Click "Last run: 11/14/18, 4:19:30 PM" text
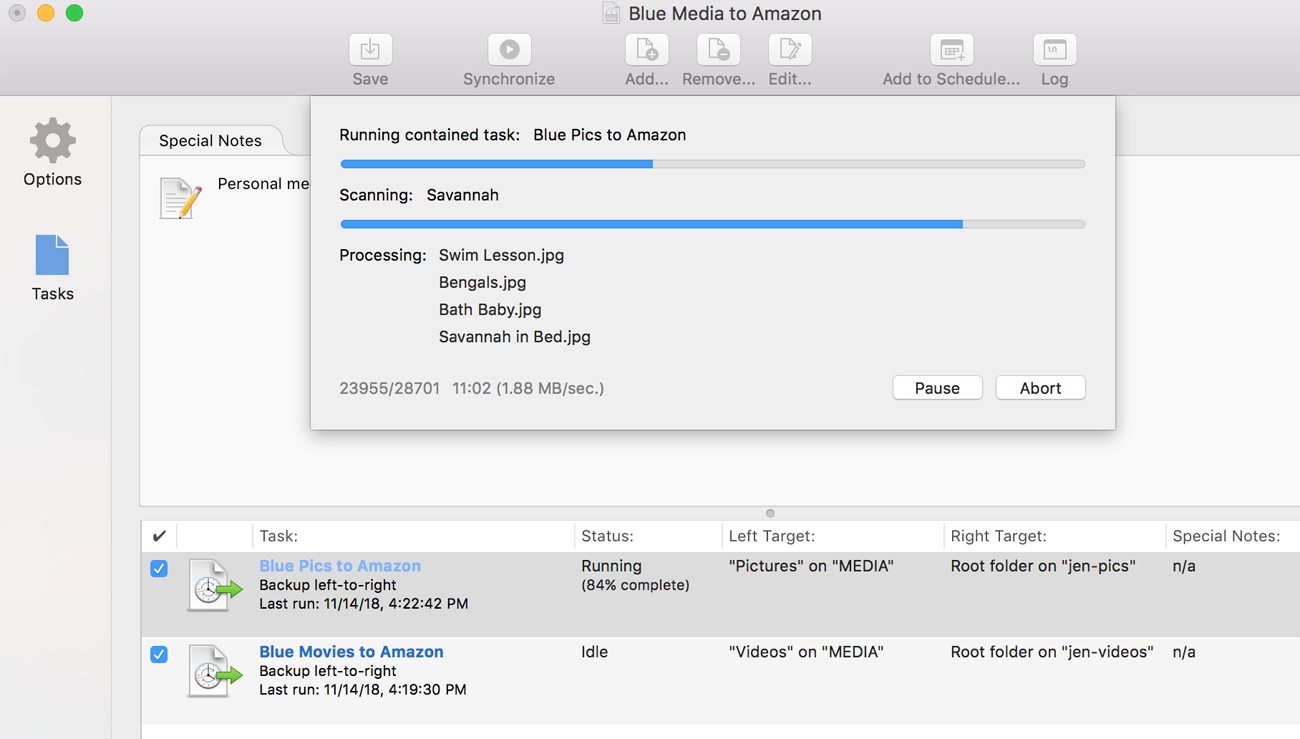 [362, 690]
